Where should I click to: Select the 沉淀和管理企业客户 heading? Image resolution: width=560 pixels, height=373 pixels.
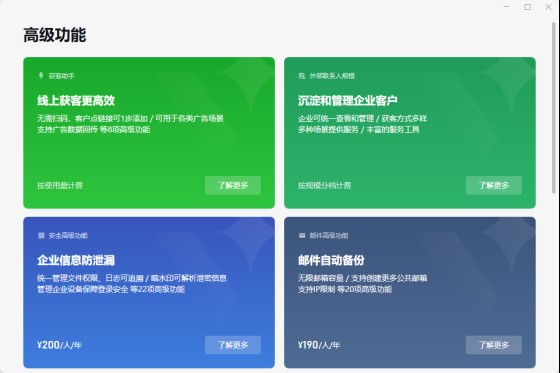348,100
